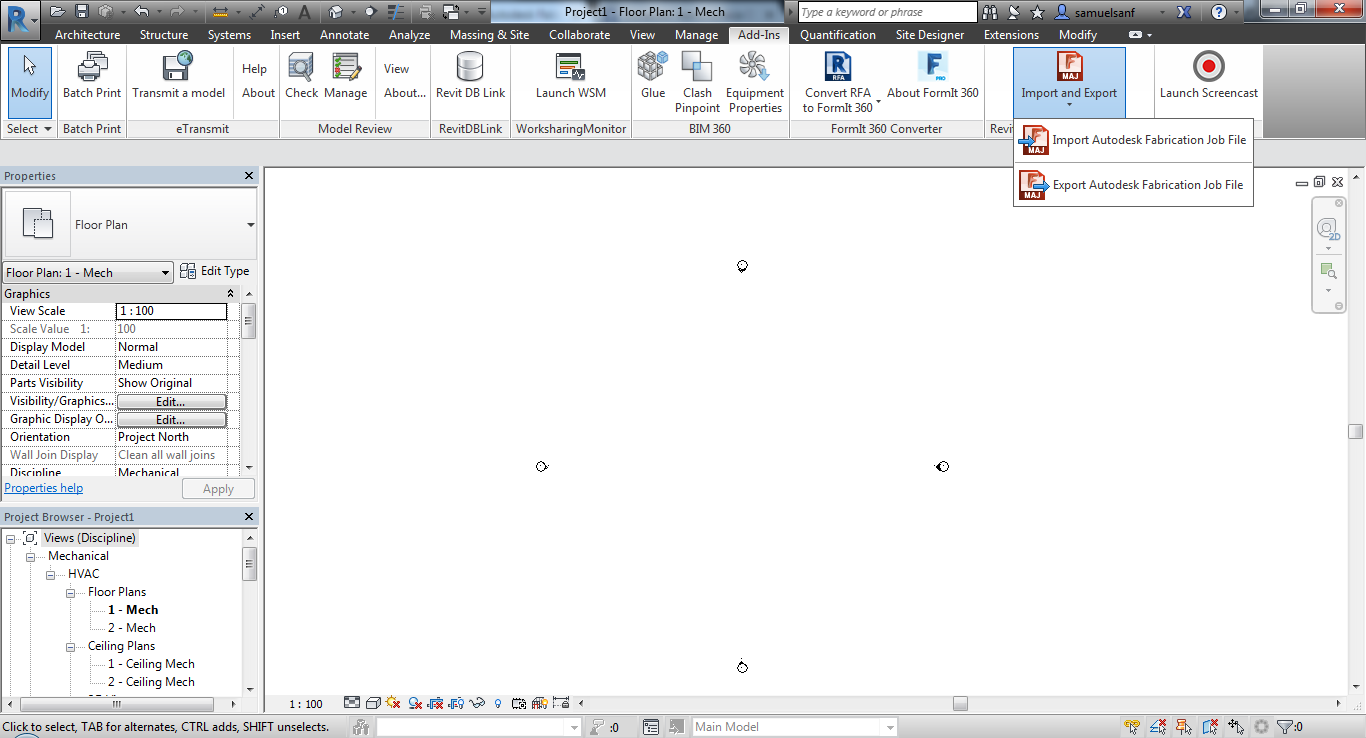Viewport: 1366px width, 738px height.
Task: Launch WSM Worksharing Monitor
Action: [x=570, y=76]
